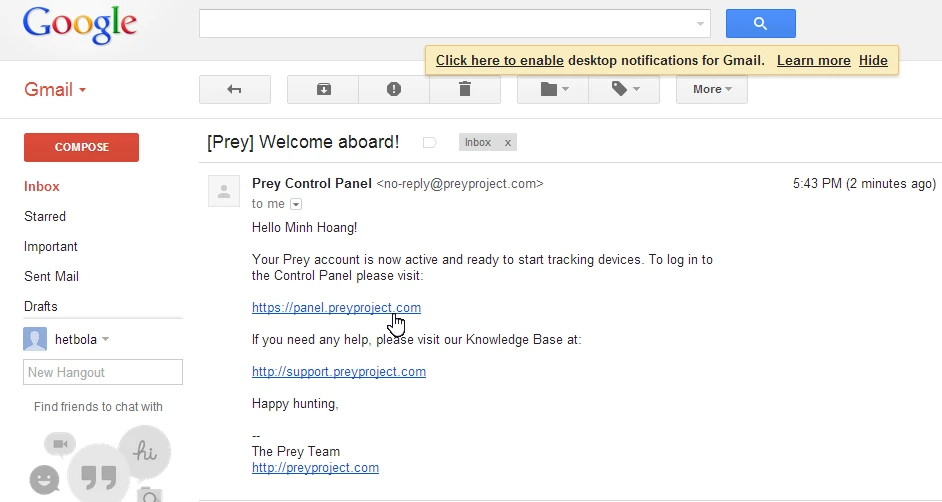Open the panel.preyproject.com link

(336, 308)
